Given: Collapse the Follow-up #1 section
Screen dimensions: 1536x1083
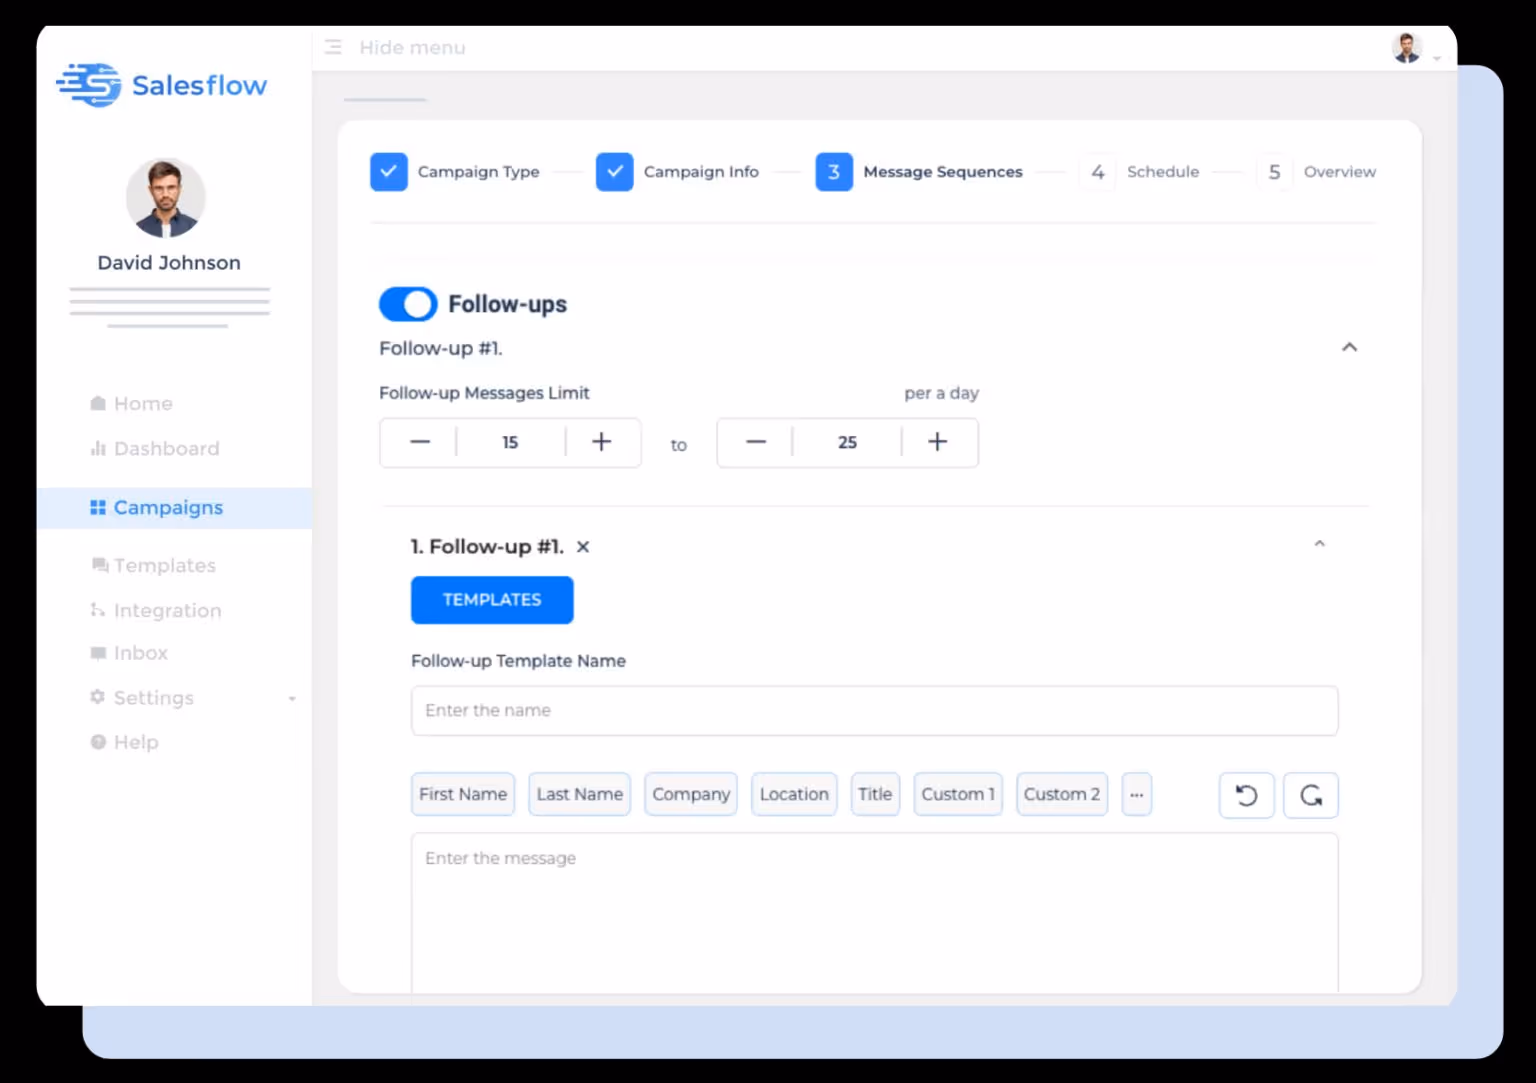Looking at the screenshot, I should (x=1350, y=347).
